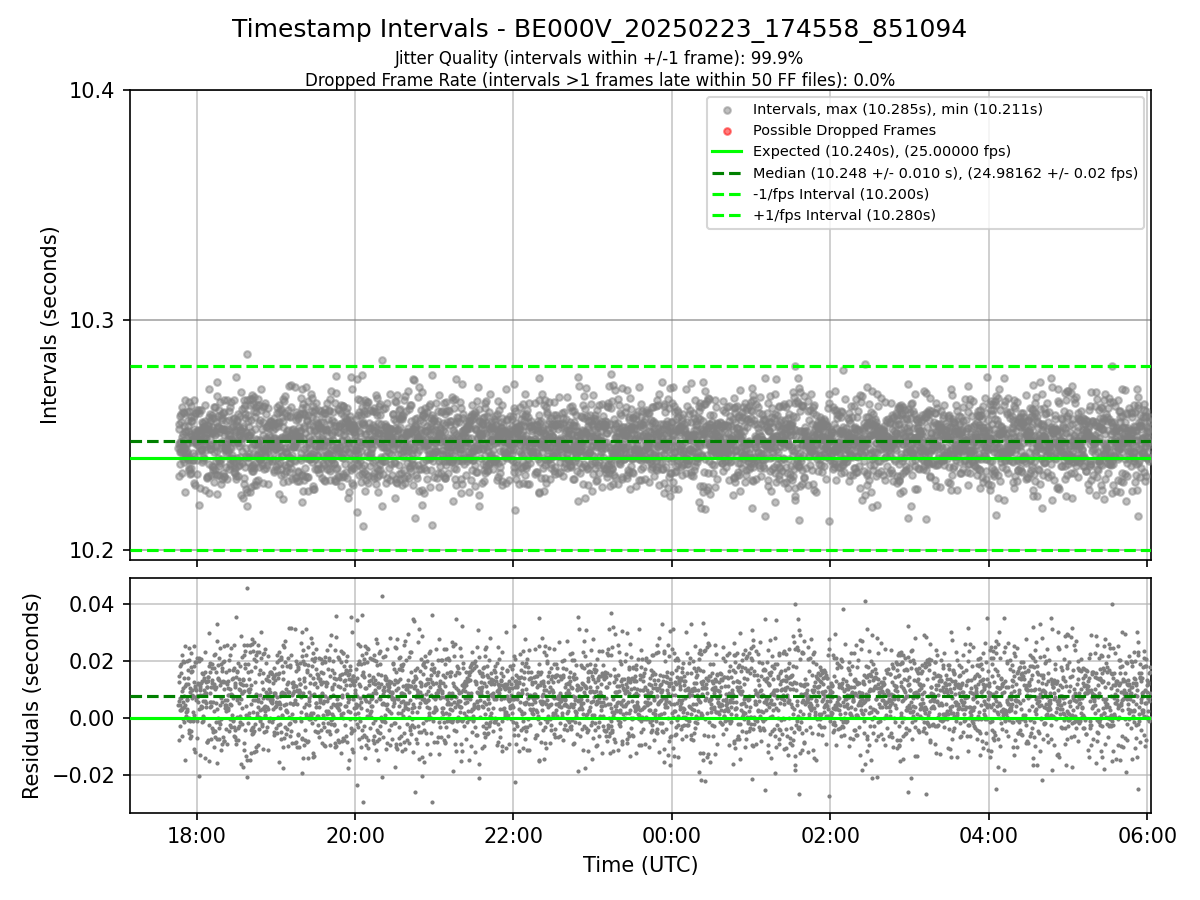Click the 'Dropped Frame Rate' subtitle line showing 0.0%
The image size is (1200, 900).
[599, 80]
